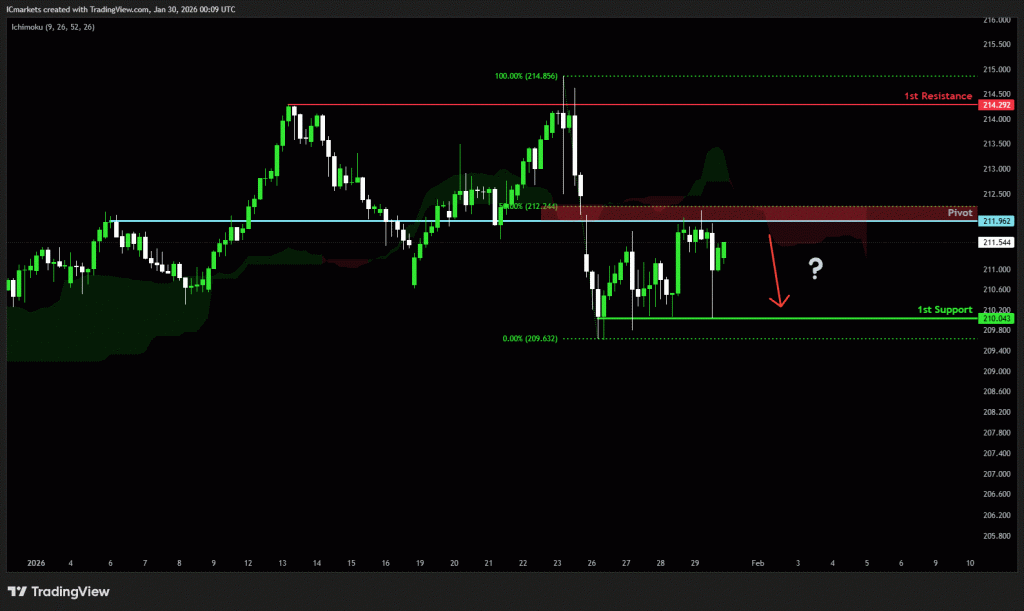1024x611 pixels.
Task: Select the Pivot text label
Action: tap(959, 214)
